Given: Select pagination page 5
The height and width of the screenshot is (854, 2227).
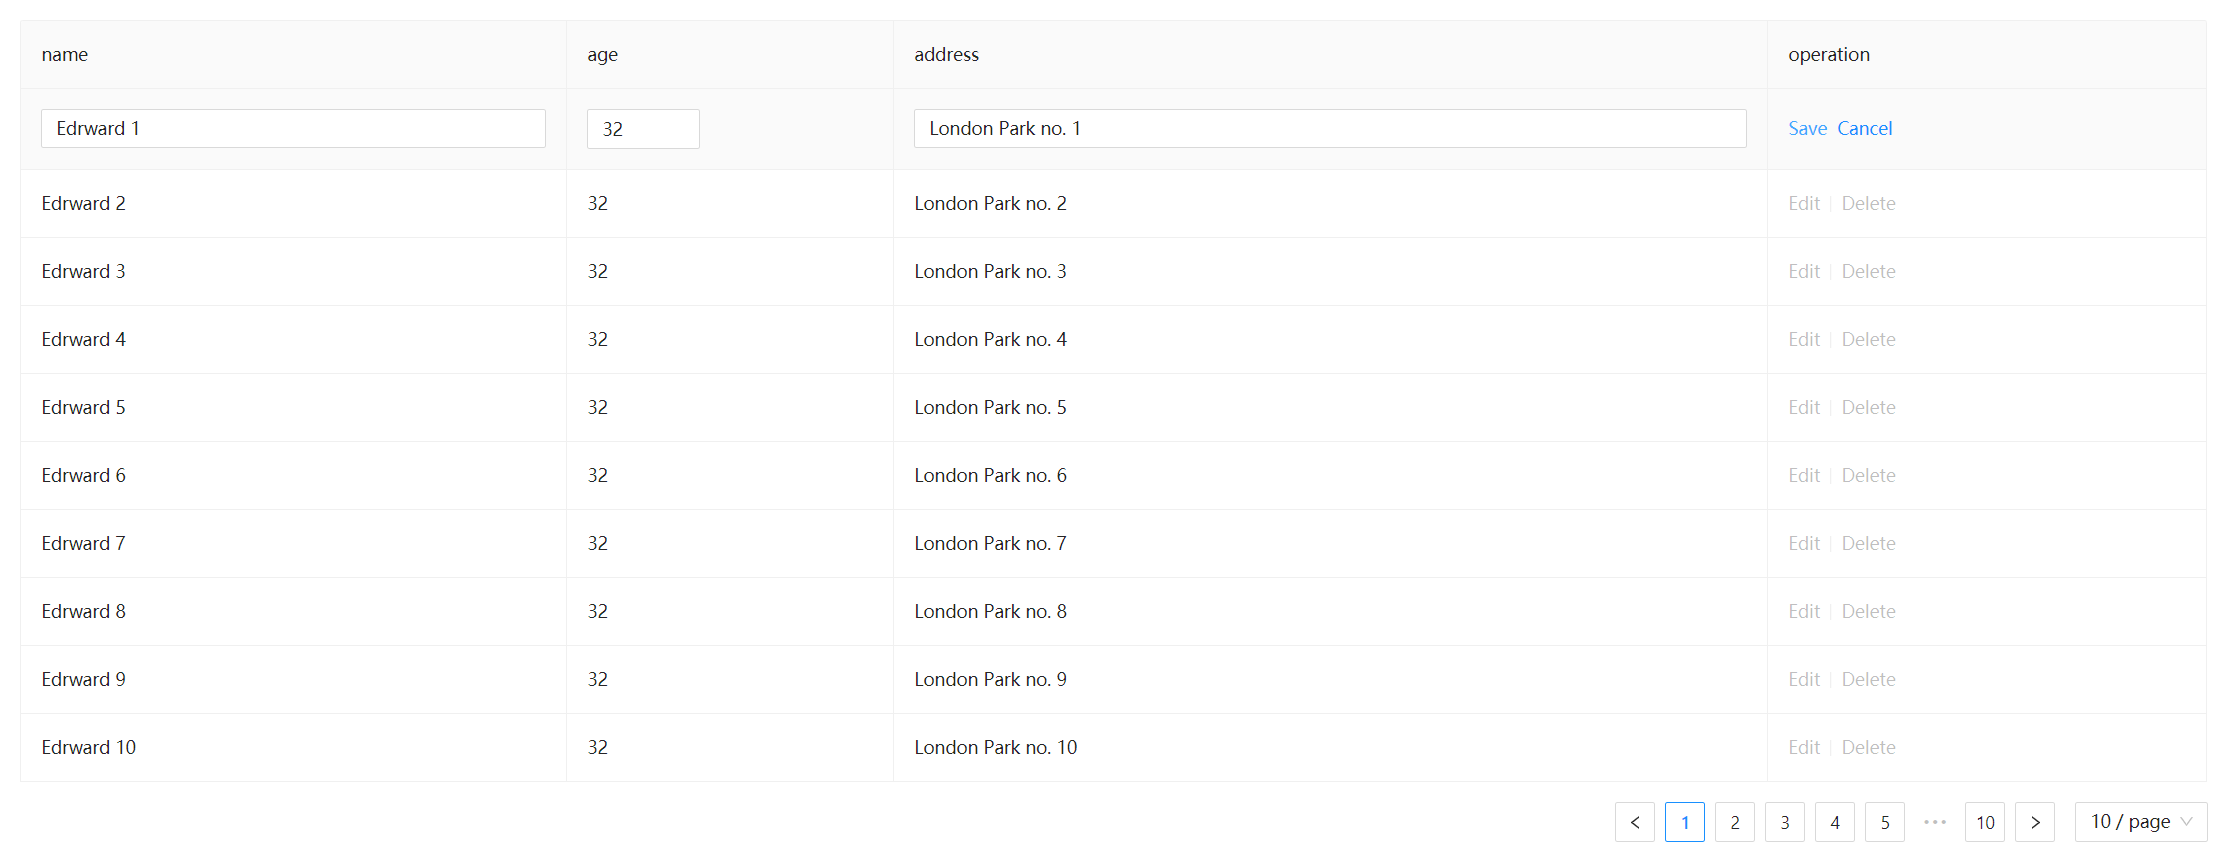Looking at the screenshot, I should (x=1884, y=822).
